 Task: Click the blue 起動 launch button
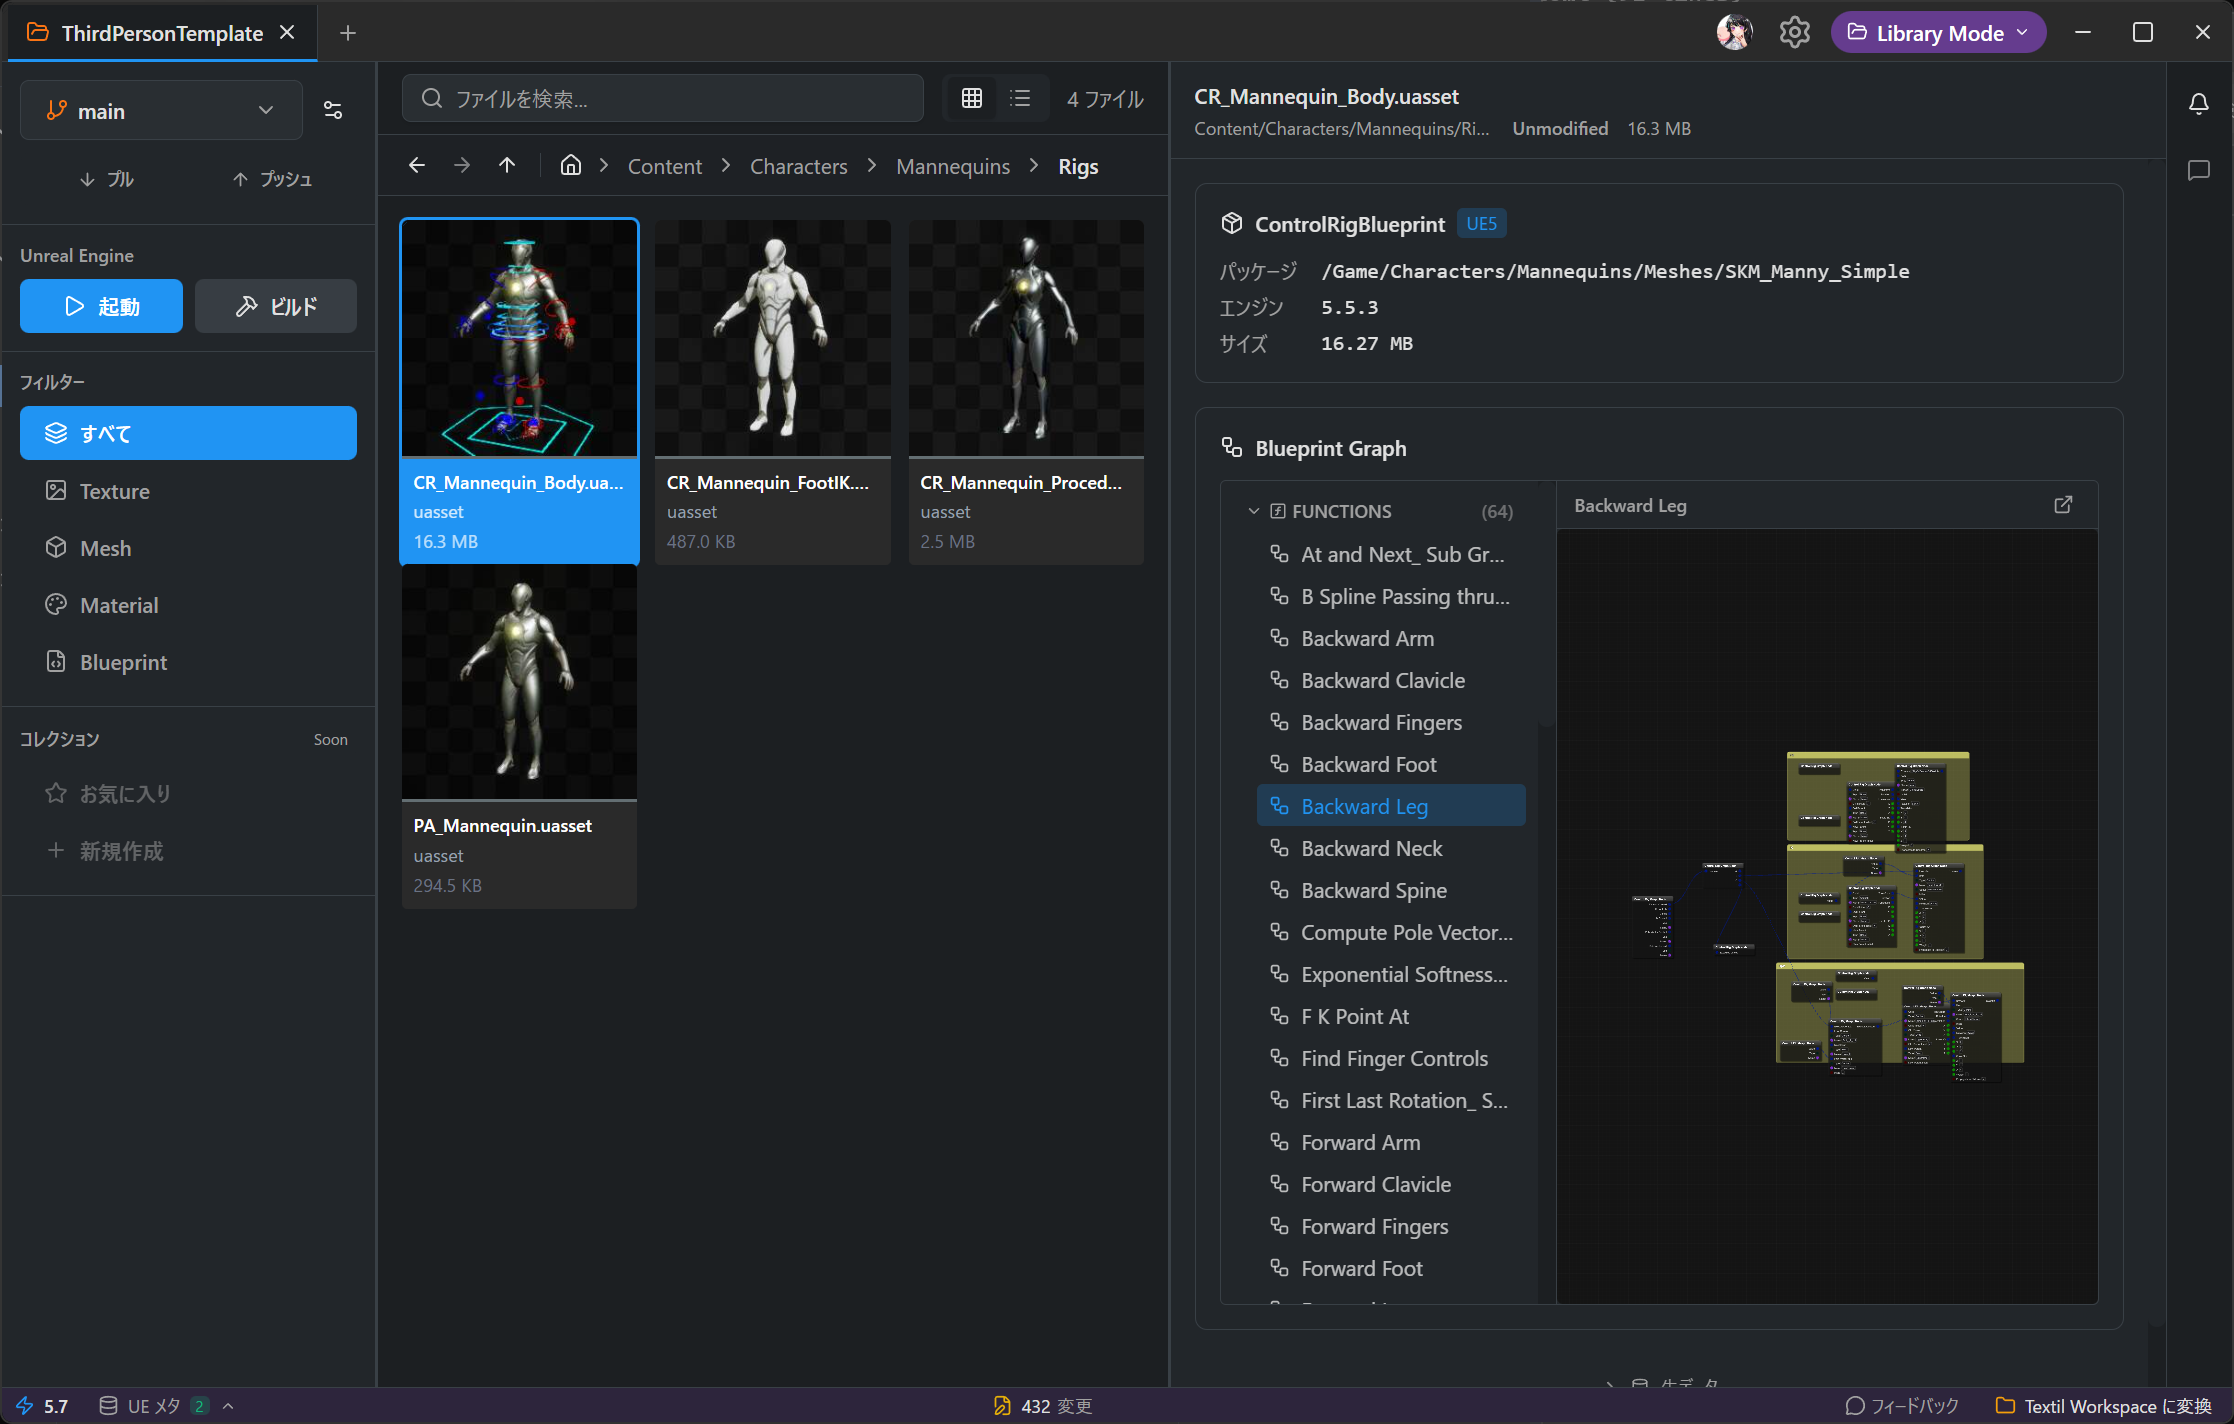[x=101, y=306]
